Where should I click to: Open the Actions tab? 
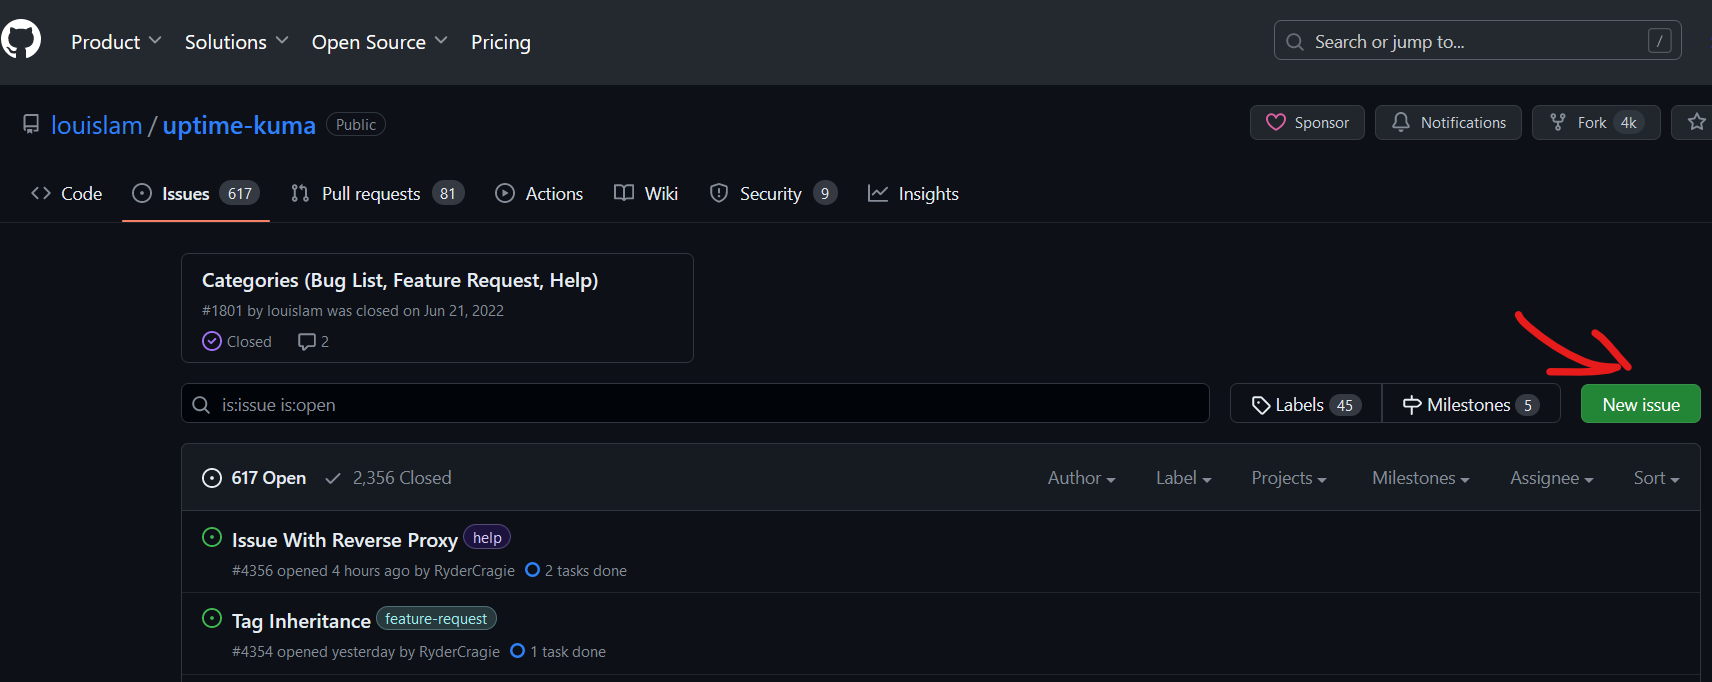pos(539,194)
